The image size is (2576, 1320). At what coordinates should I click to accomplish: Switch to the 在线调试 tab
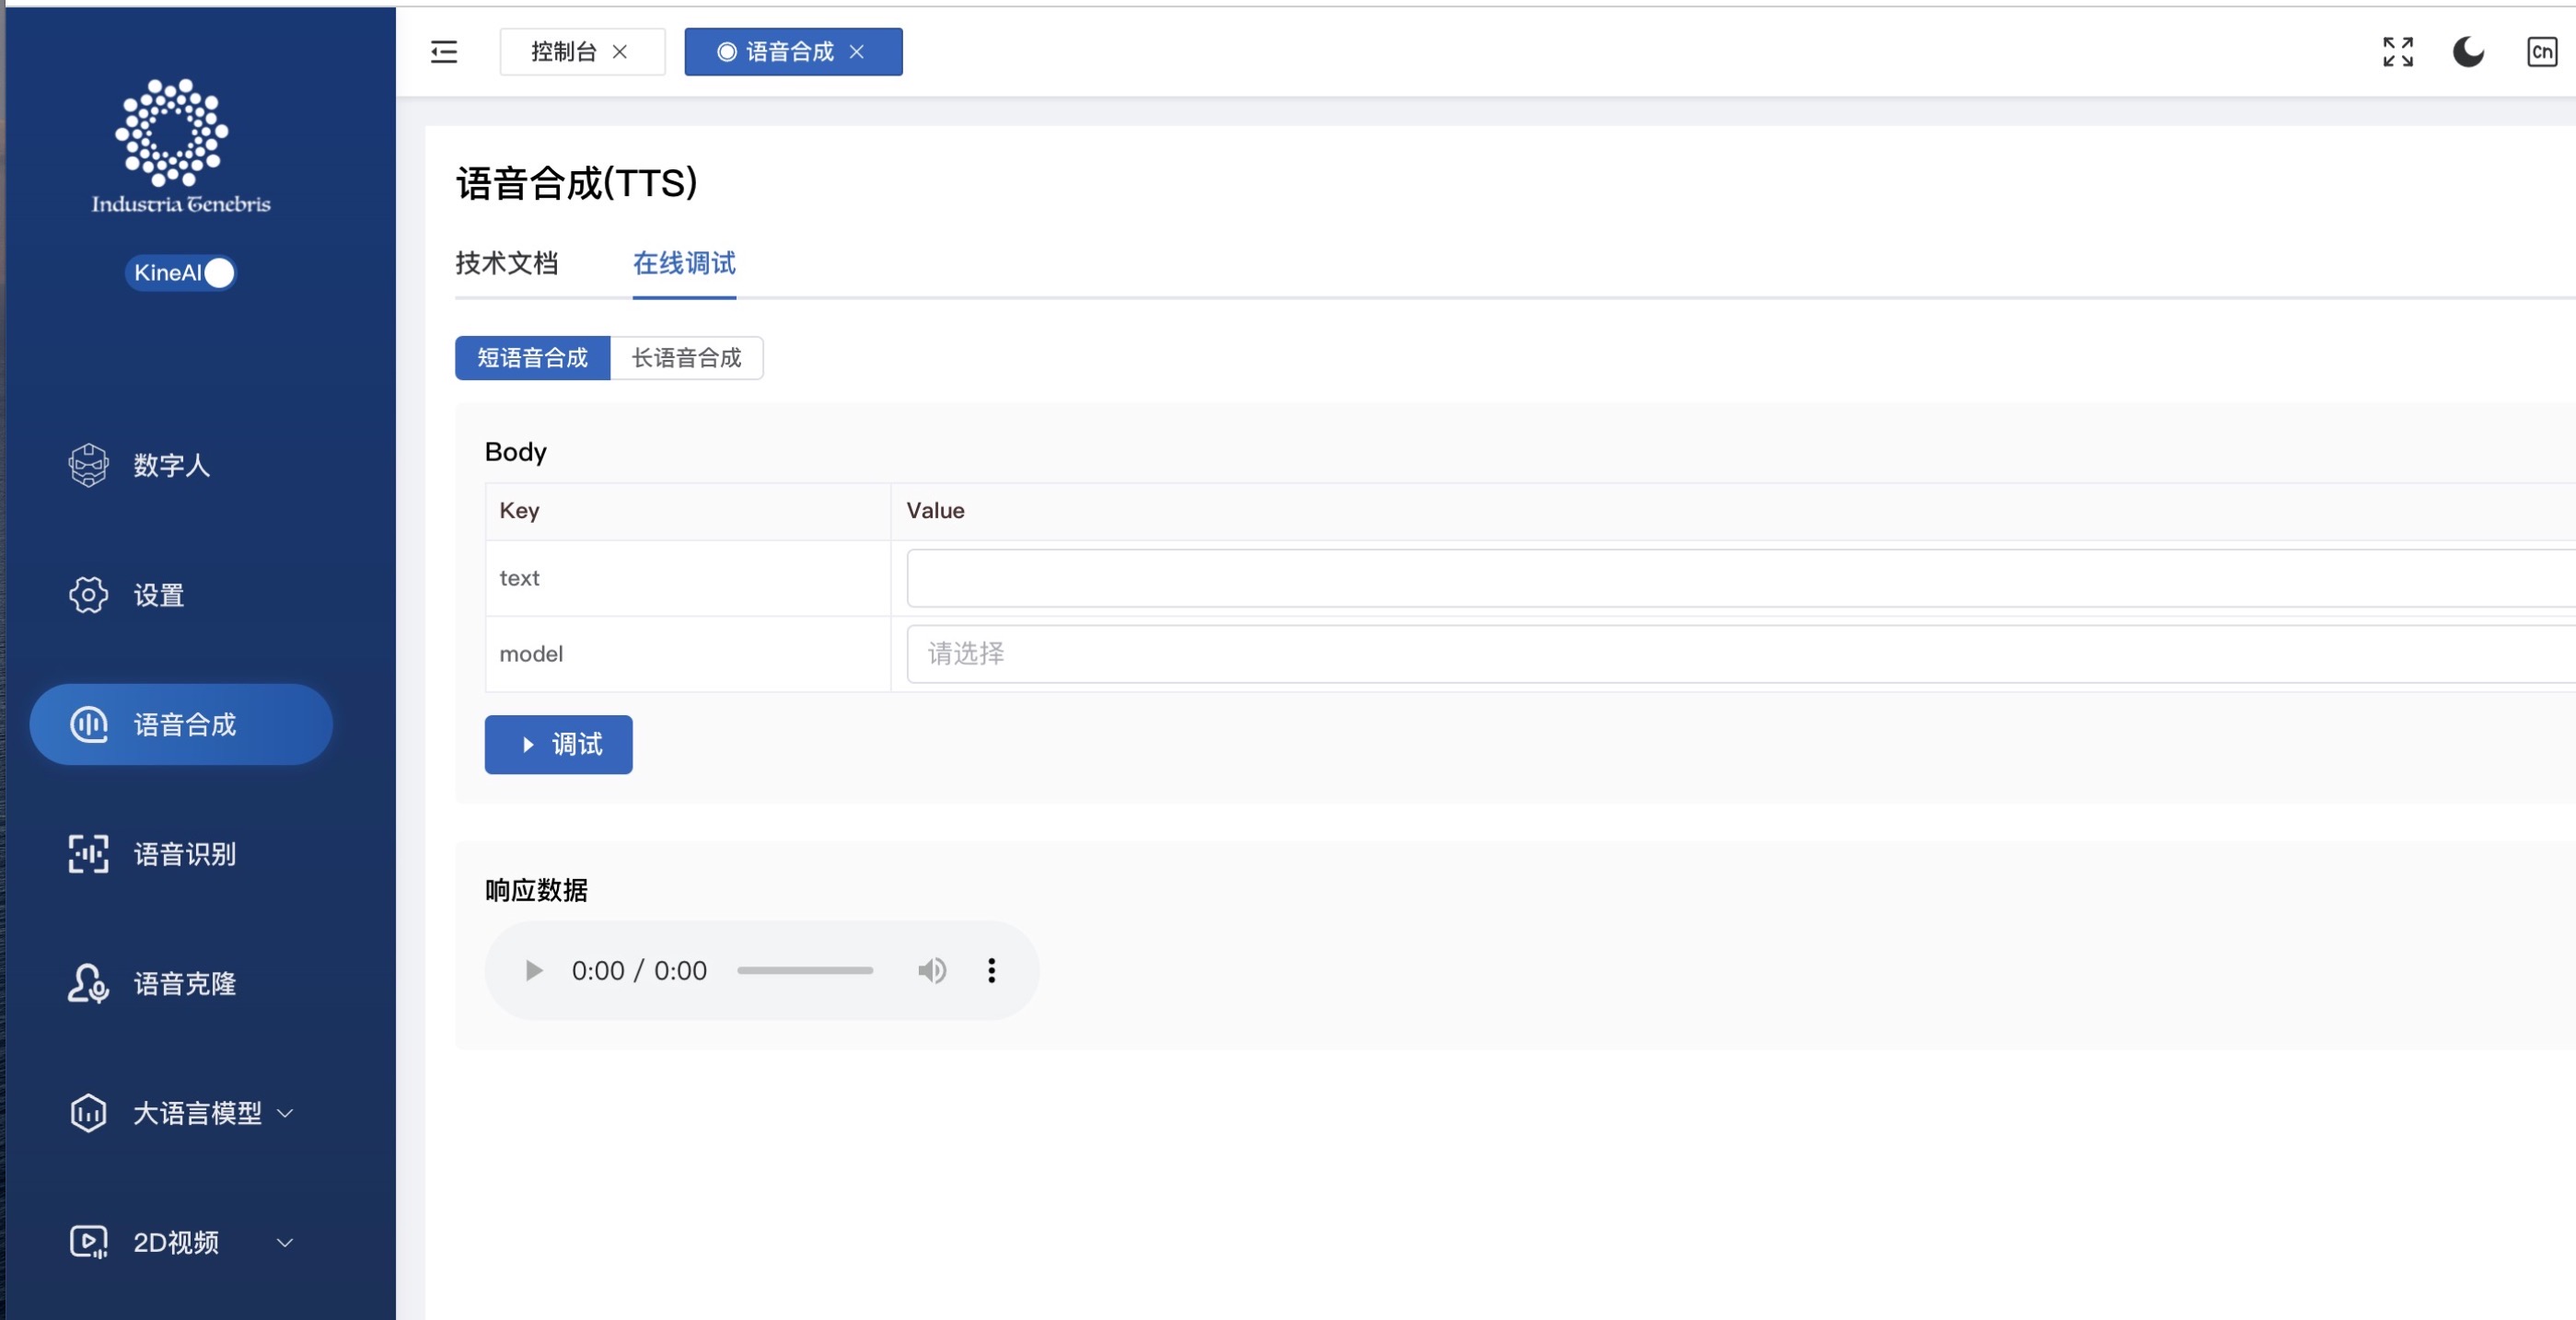(x=684, y=263)
